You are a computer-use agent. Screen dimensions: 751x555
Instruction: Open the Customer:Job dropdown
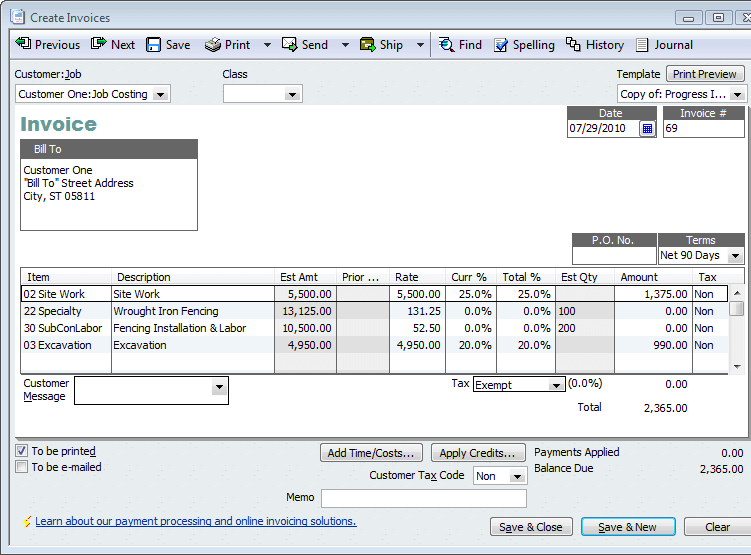pyautogui.click(x=161, y=94)
